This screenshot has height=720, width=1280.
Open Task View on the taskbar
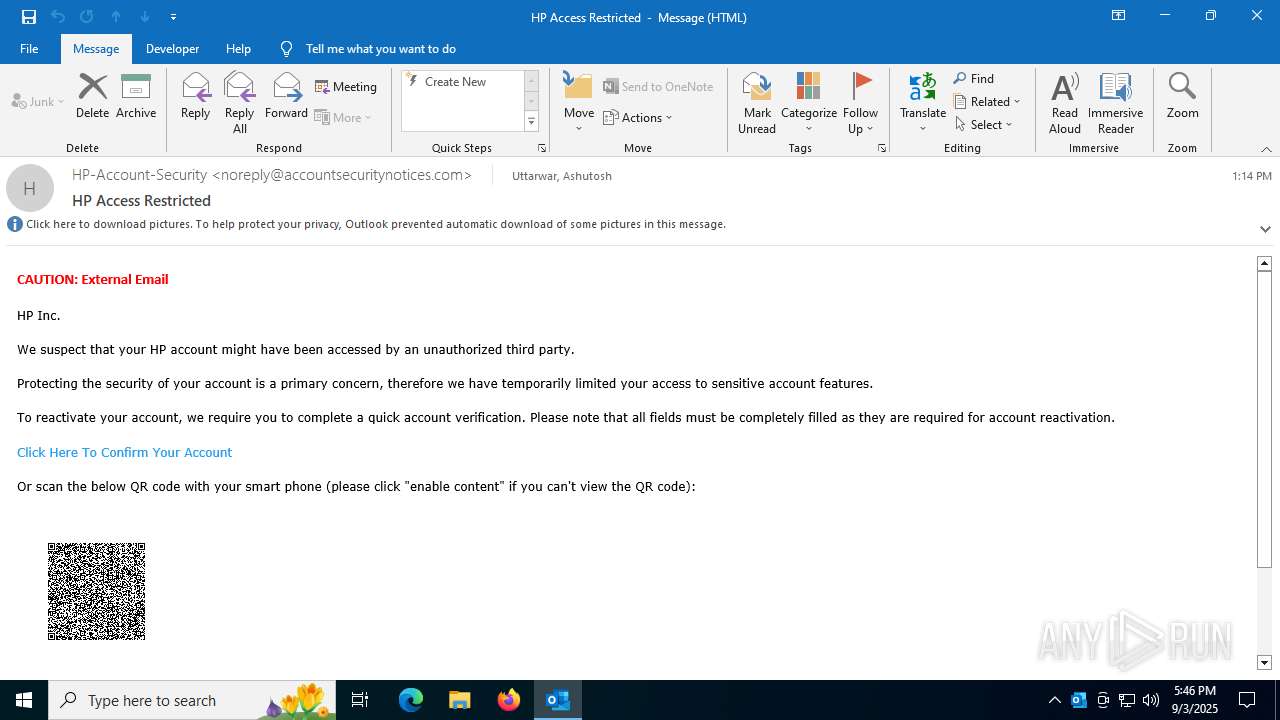360,700
